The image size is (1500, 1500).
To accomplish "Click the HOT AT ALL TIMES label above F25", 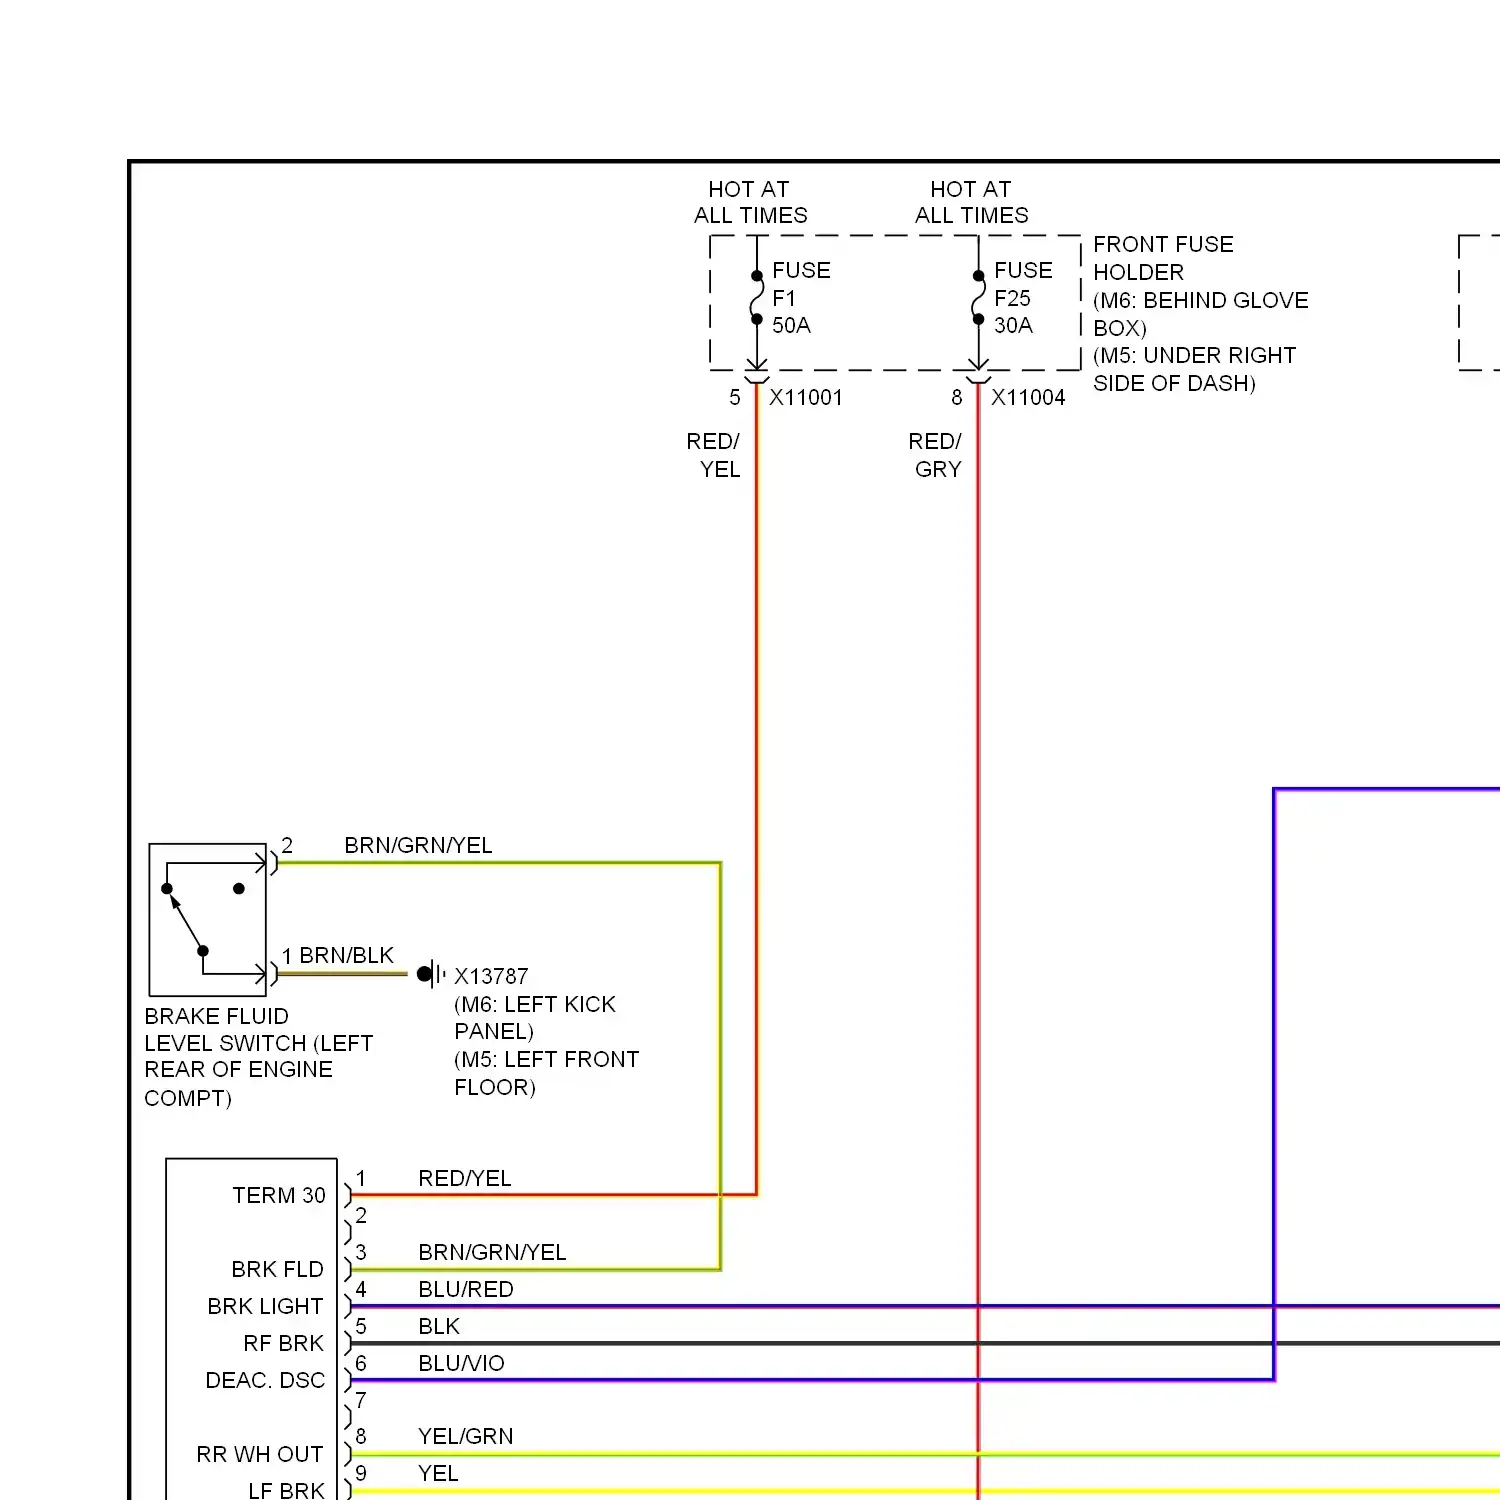I will (971, 202).
